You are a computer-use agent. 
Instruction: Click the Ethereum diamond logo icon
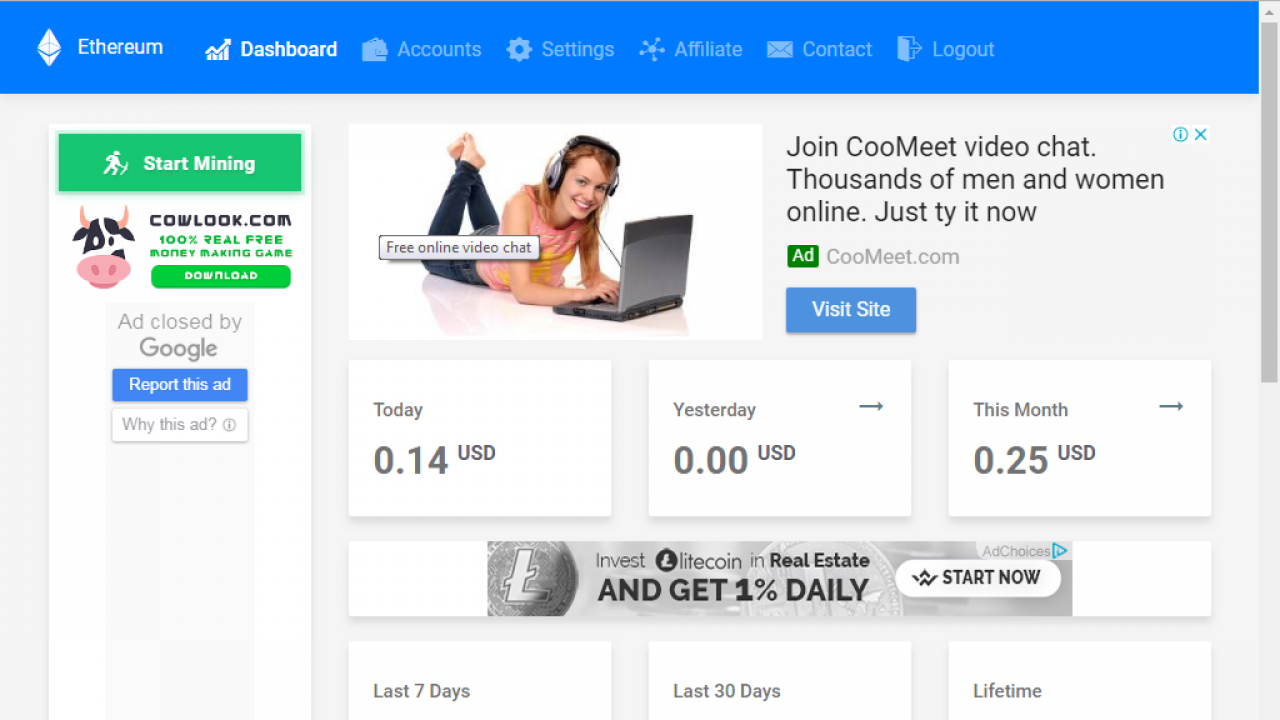point(49,47)
